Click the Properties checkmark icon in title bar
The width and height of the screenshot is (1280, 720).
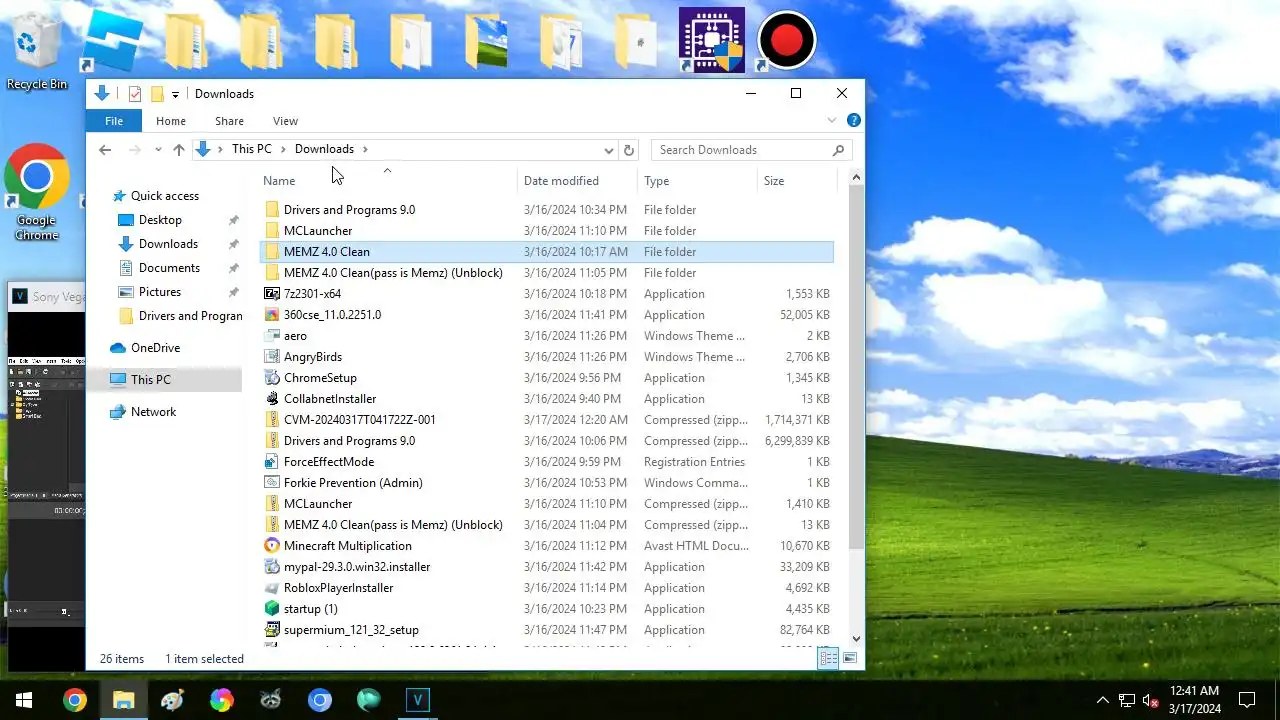[x=135, y=94]
